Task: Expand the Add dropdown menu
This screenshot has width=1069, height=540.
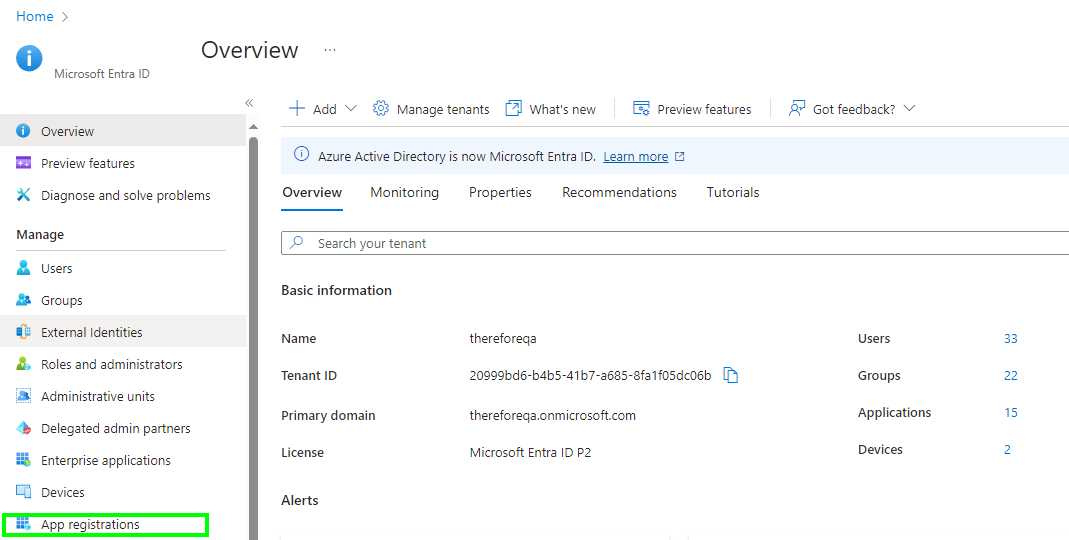Action: tap(350, 109)
